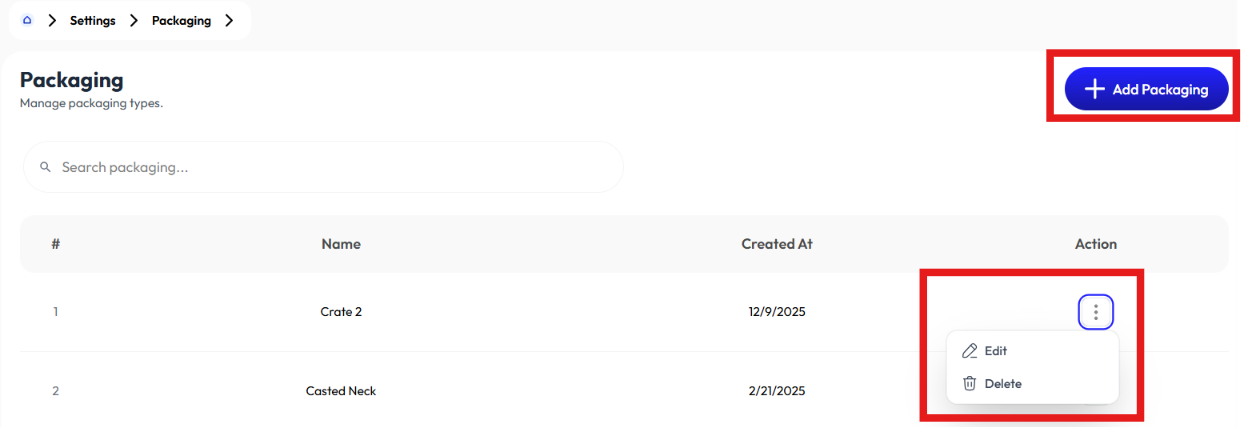Click the Created At column header
The height and width of the screenshot is (427, 1241).
pyautogui.click(x=777, y=244)
